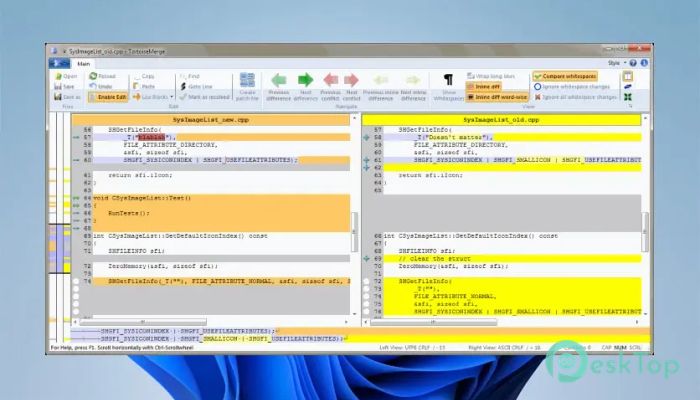Viewport: 700px width, 400px height.
Task: Click the Undo button
Action: pyautogui.click(x=100, y=87)
